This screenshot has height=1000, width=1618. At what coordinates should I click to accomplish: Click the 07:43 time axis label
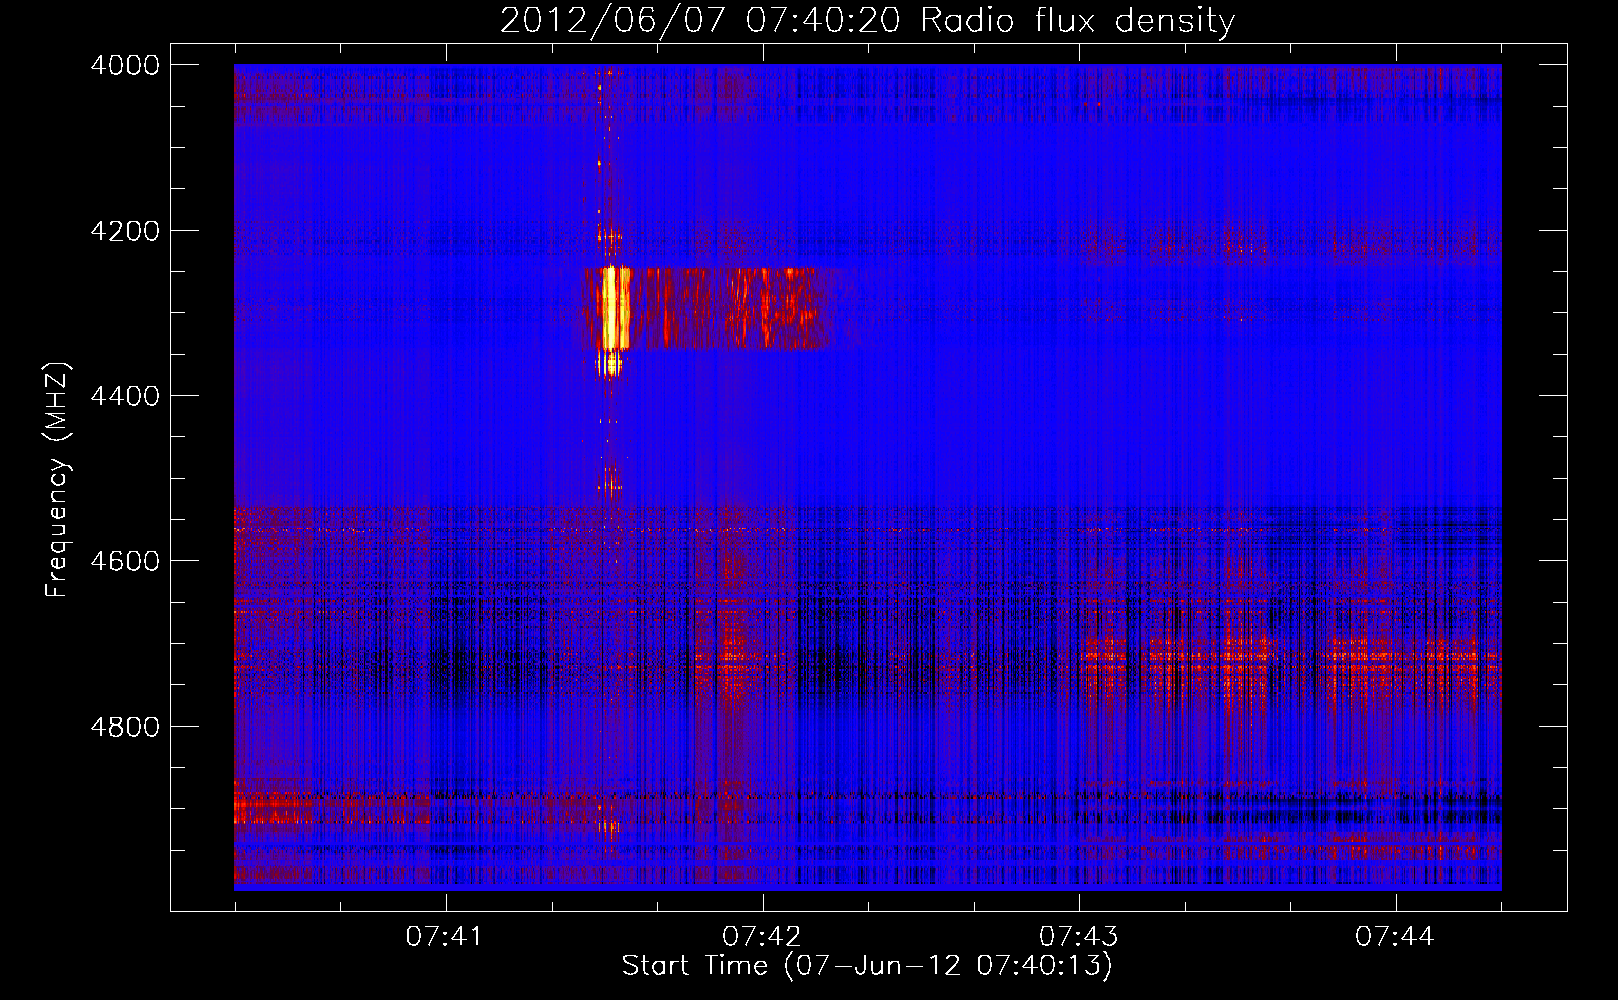pos(1078,937)
